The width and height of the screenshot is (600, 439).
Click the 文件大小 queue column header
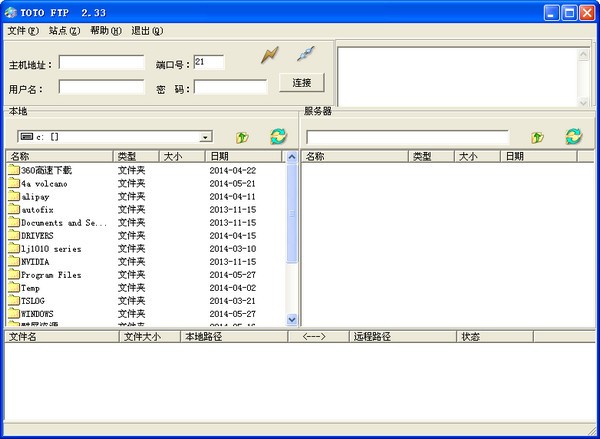pyautogui.click(x=150, y=337)
